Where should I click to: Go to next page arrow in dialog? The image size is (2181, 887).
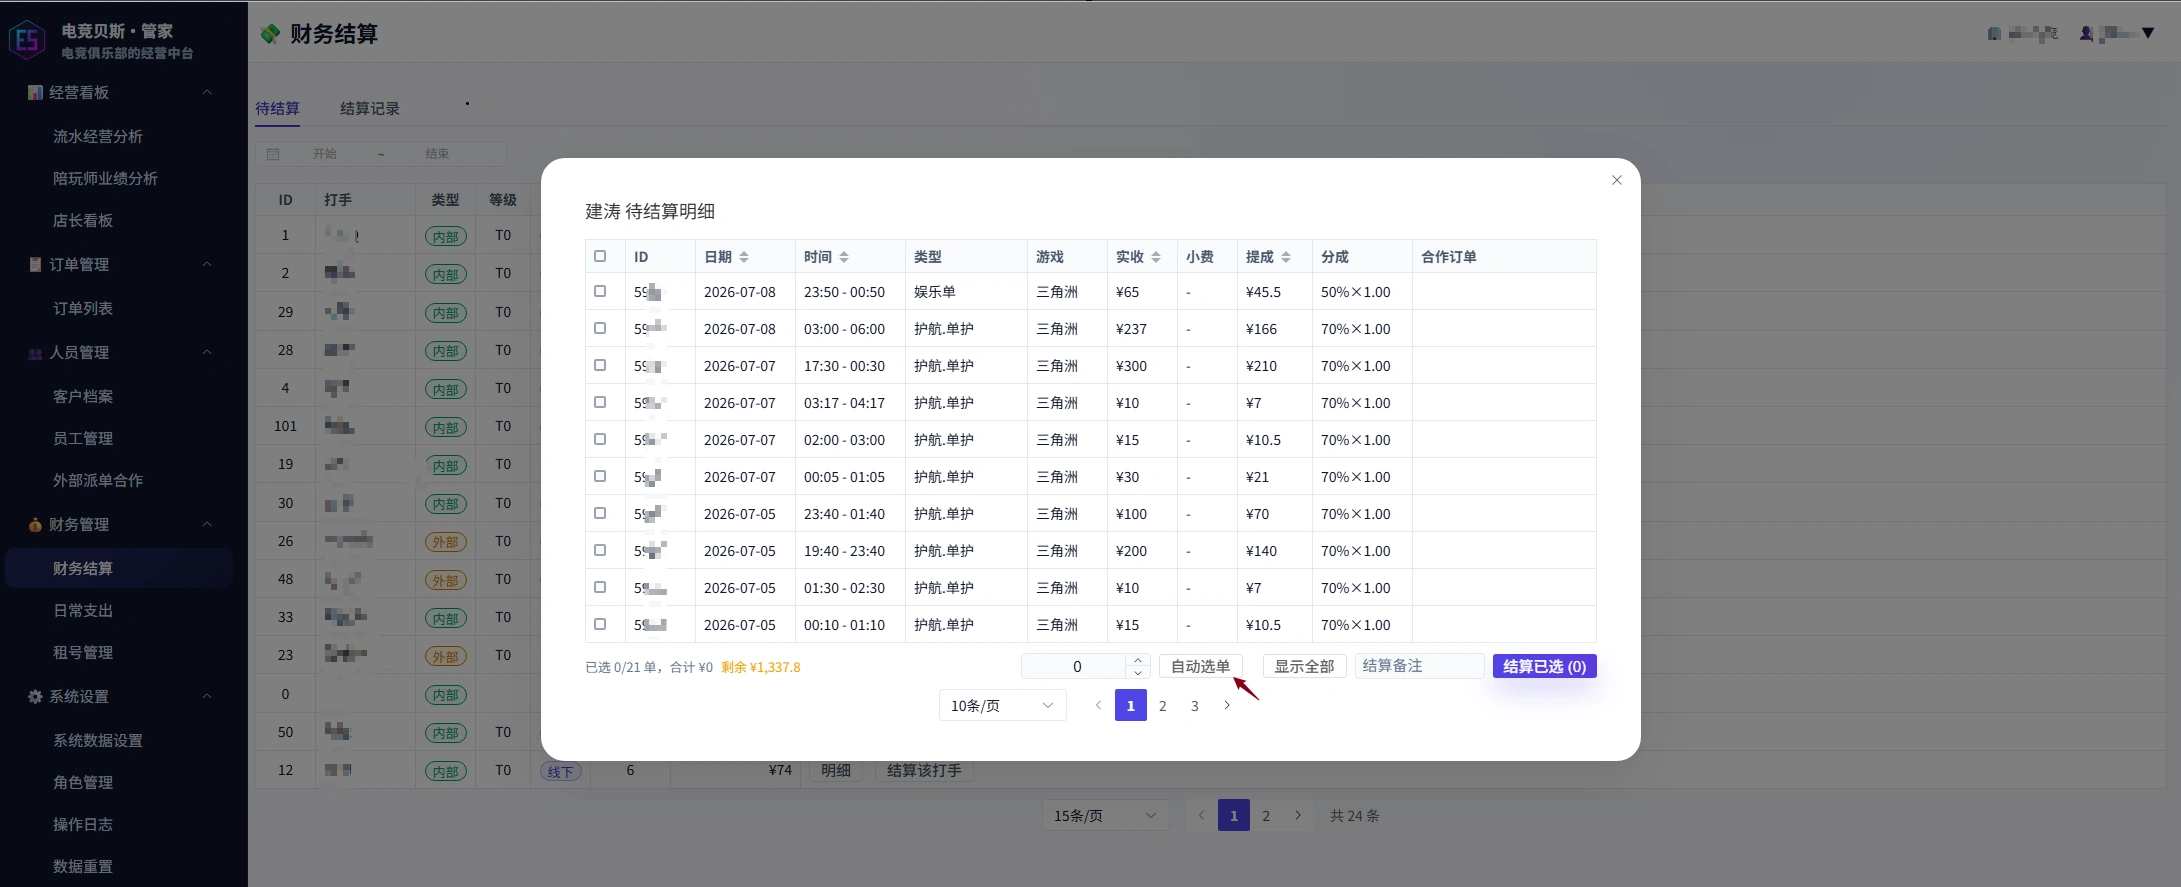coord(1227,705)
